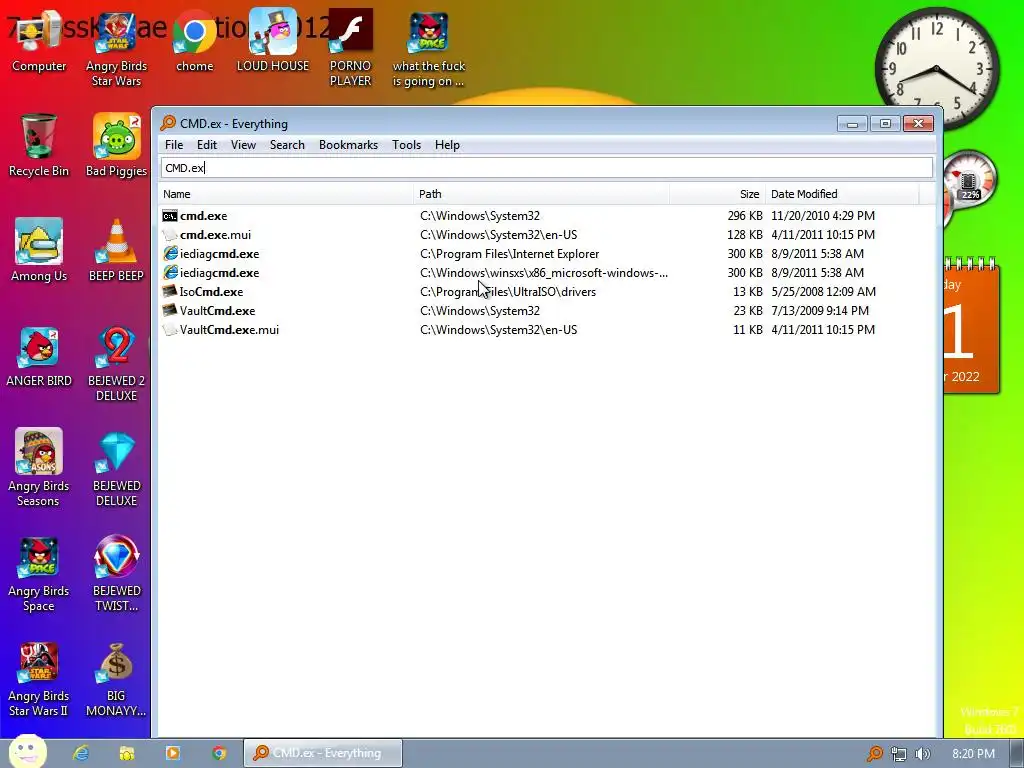This screenshot has height=768, width=1024.
Task: Sort results by Size column
Action: click(x=717, y=194)
